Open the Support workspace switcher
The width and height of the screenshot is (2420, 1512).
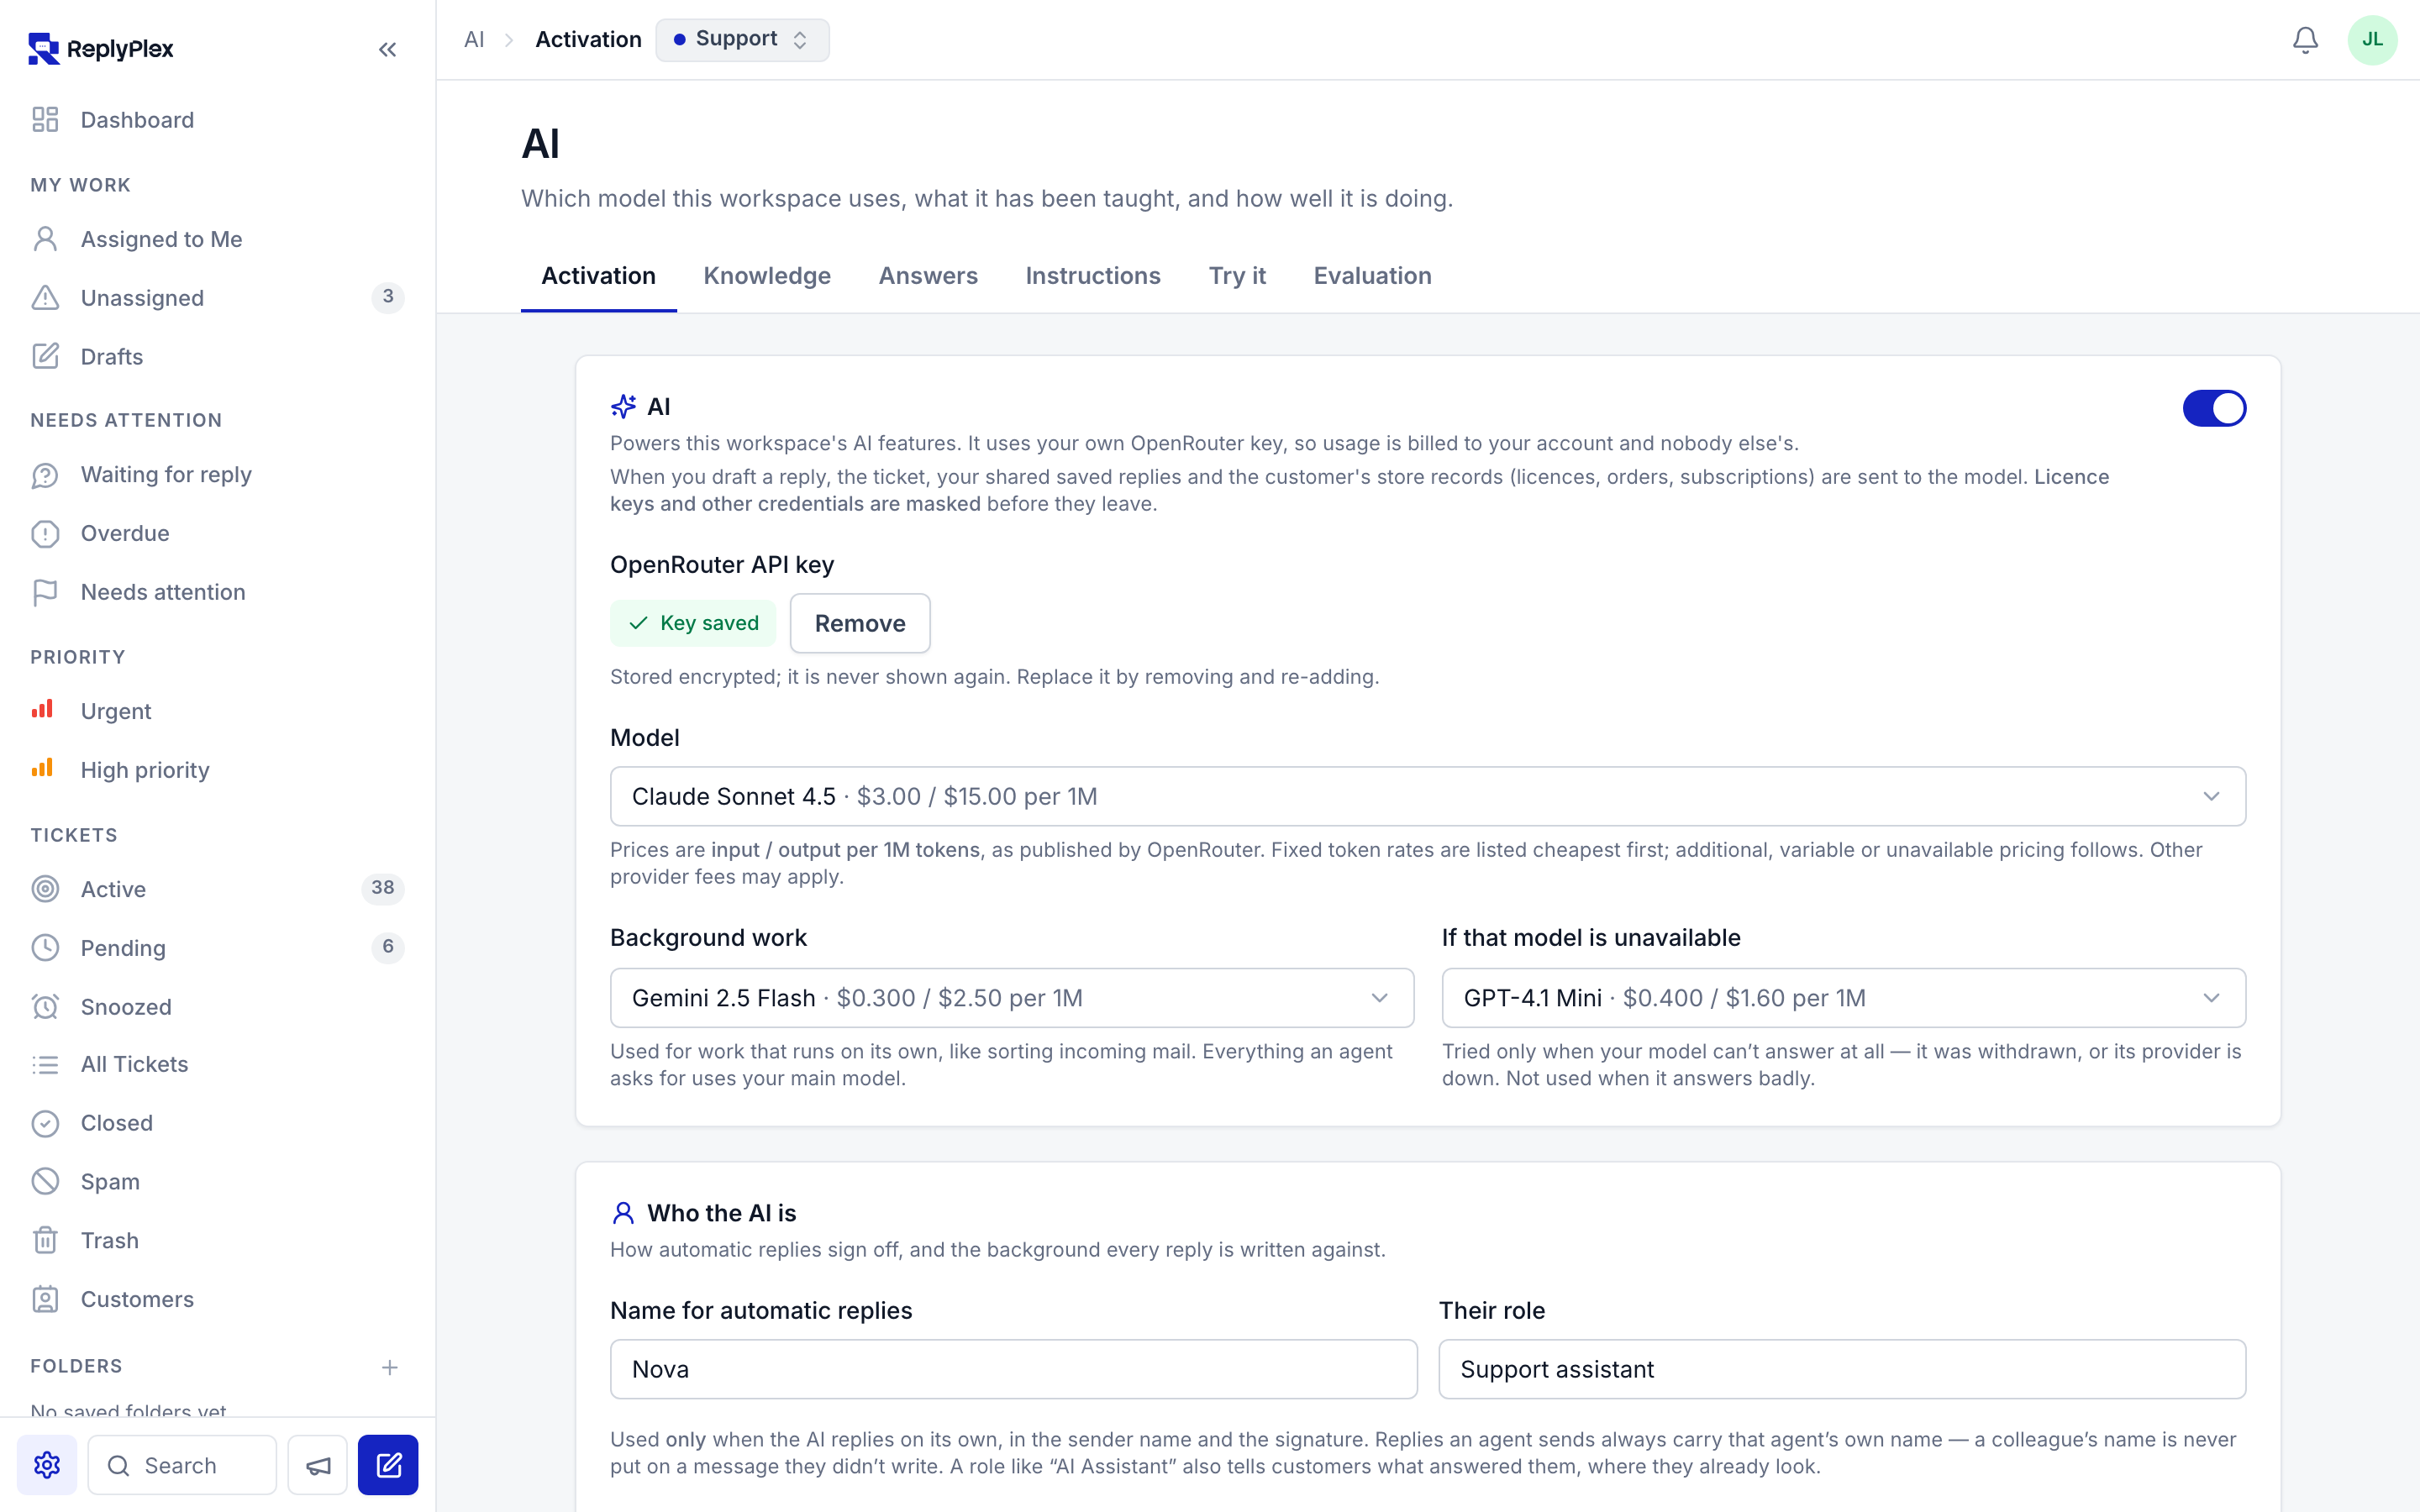click(742, 40)
